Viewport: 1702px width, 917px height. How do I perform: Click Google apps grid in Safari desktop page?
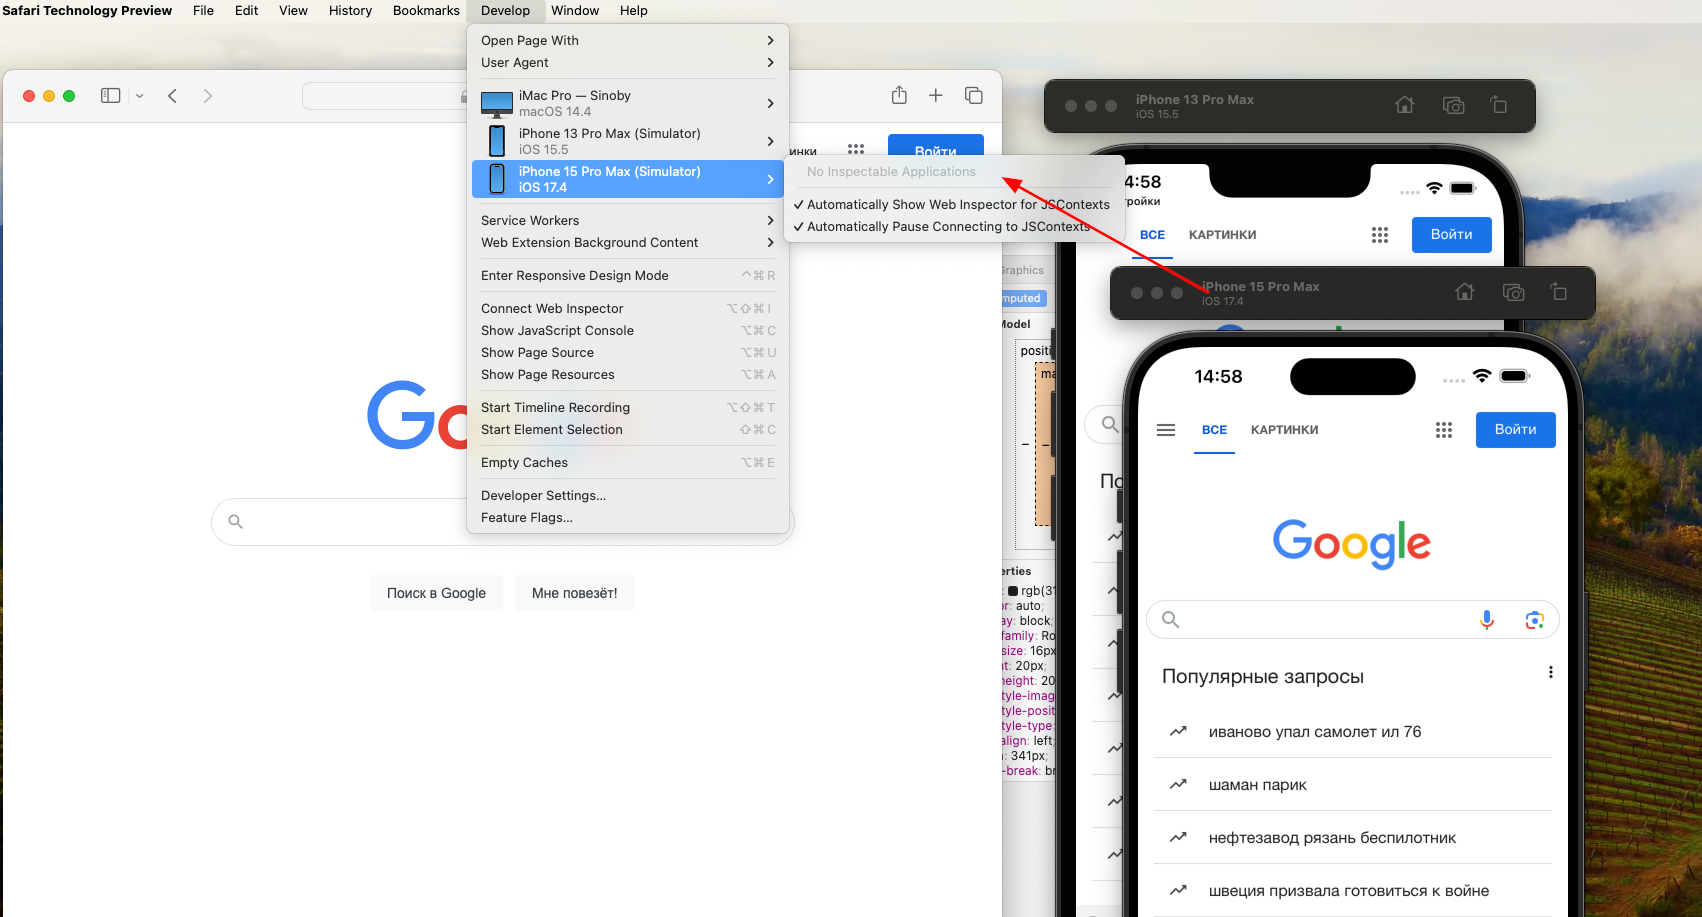[x=856, y=149]
